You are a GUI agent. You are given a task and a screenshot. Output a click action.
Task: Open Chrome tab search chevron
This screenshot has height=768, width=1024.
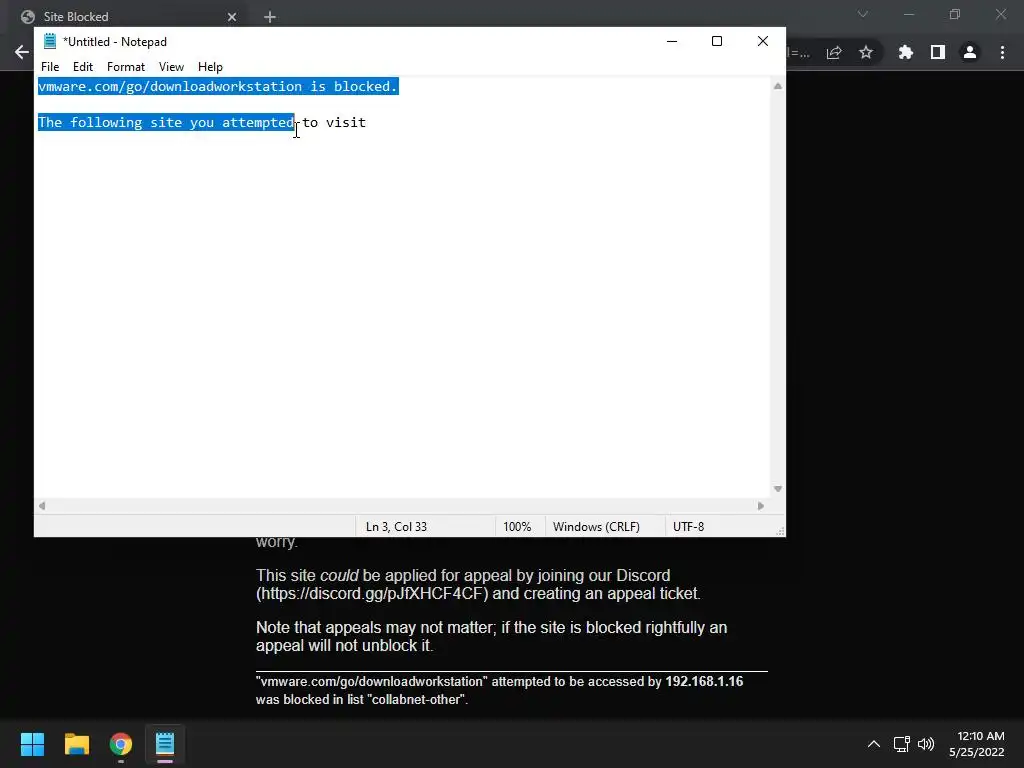[863, 14]
